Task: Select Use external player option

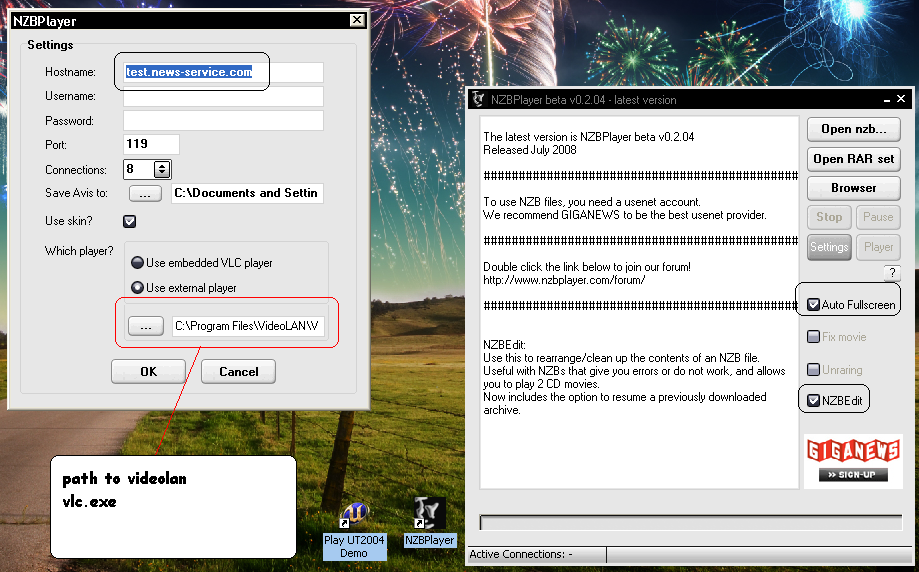Action: click(x=137, y=288)
